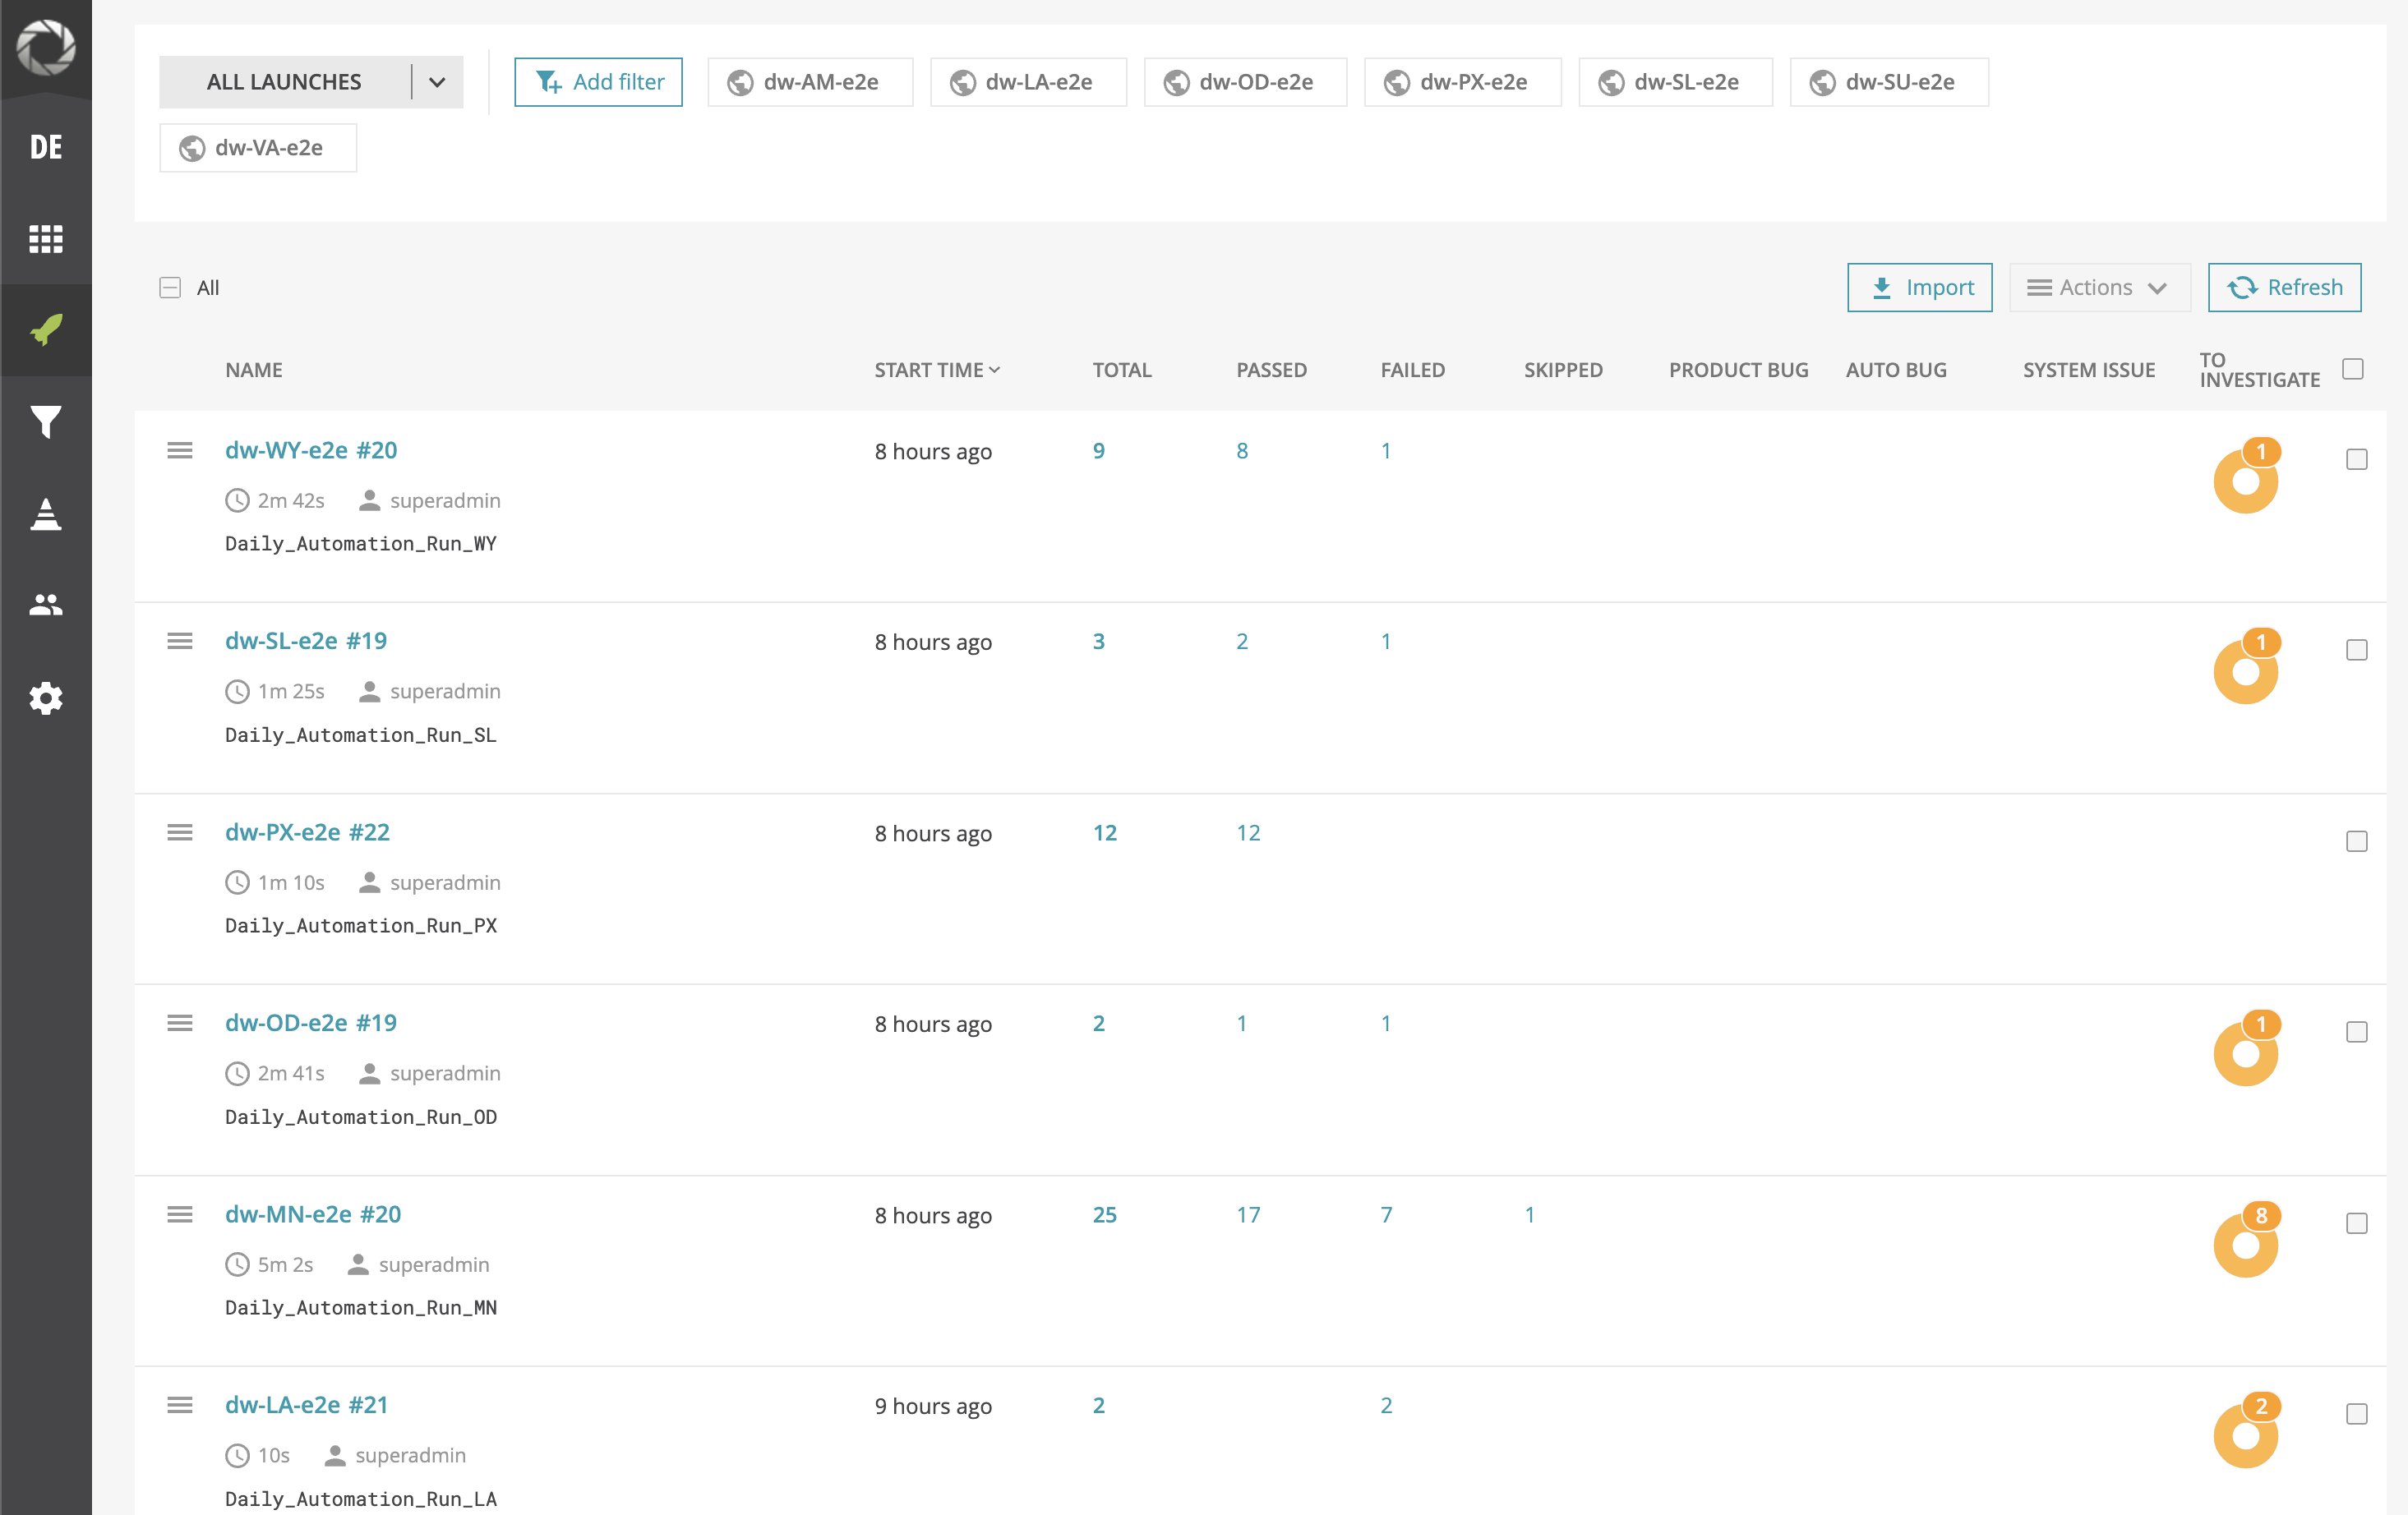Click the Import button

(1919, 287)
